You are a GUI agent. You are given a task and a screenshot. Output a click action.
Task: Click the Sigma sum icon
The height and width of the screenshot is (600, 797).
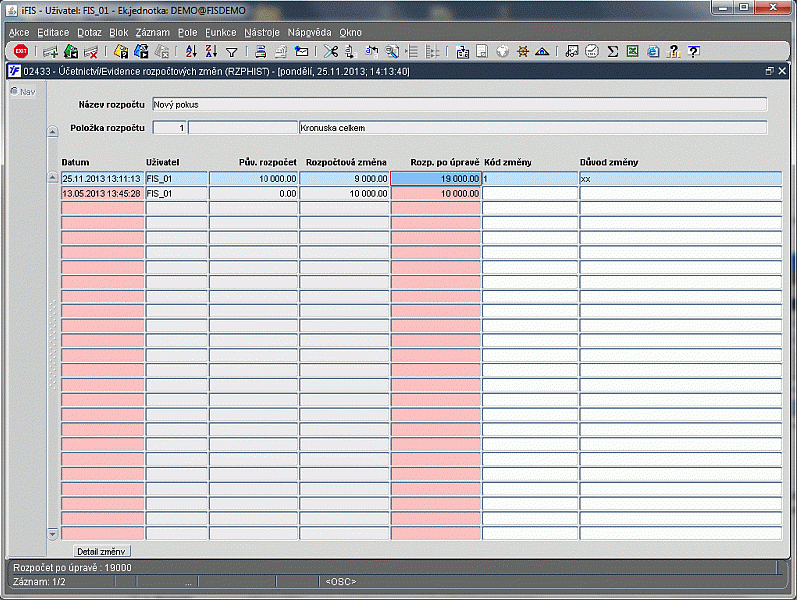point(613,51)
